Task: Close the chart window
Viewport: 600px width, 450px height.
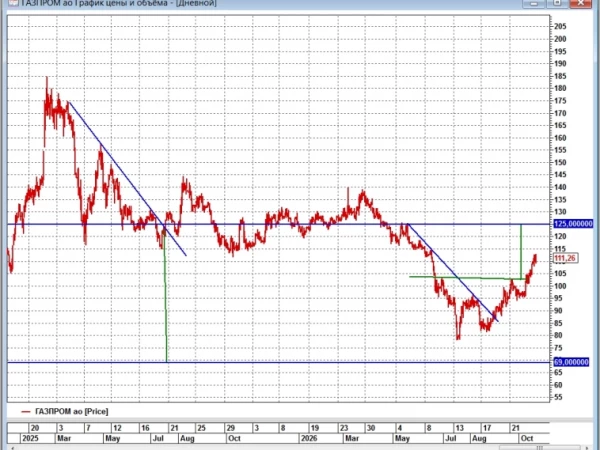Action: click(580, 3)
